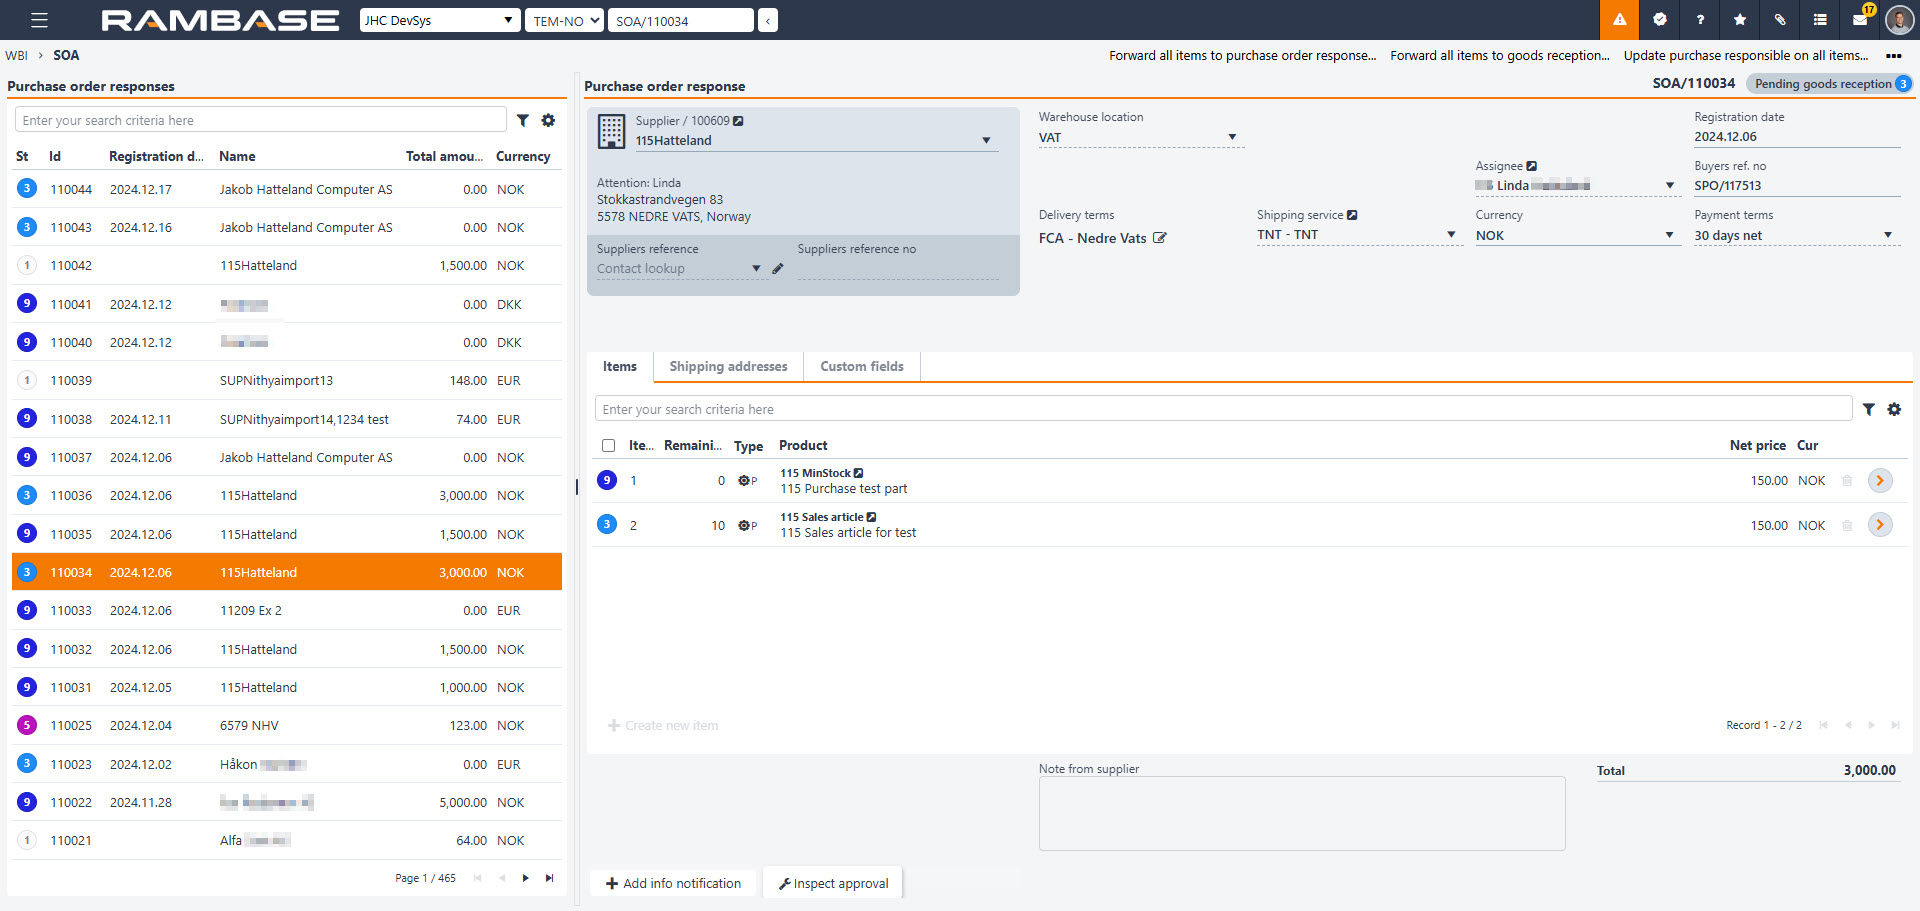Expand the Warehouse location dropdown

point(1232,137)
